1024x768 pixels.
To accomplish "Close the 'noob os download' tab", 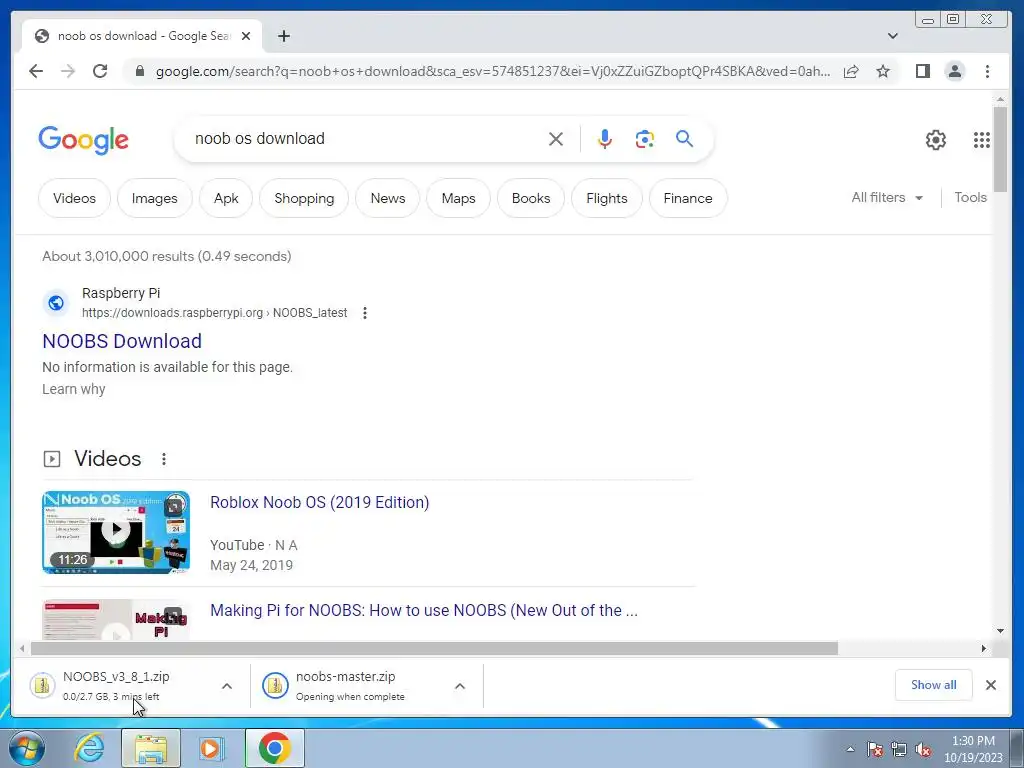I will 246,36.
